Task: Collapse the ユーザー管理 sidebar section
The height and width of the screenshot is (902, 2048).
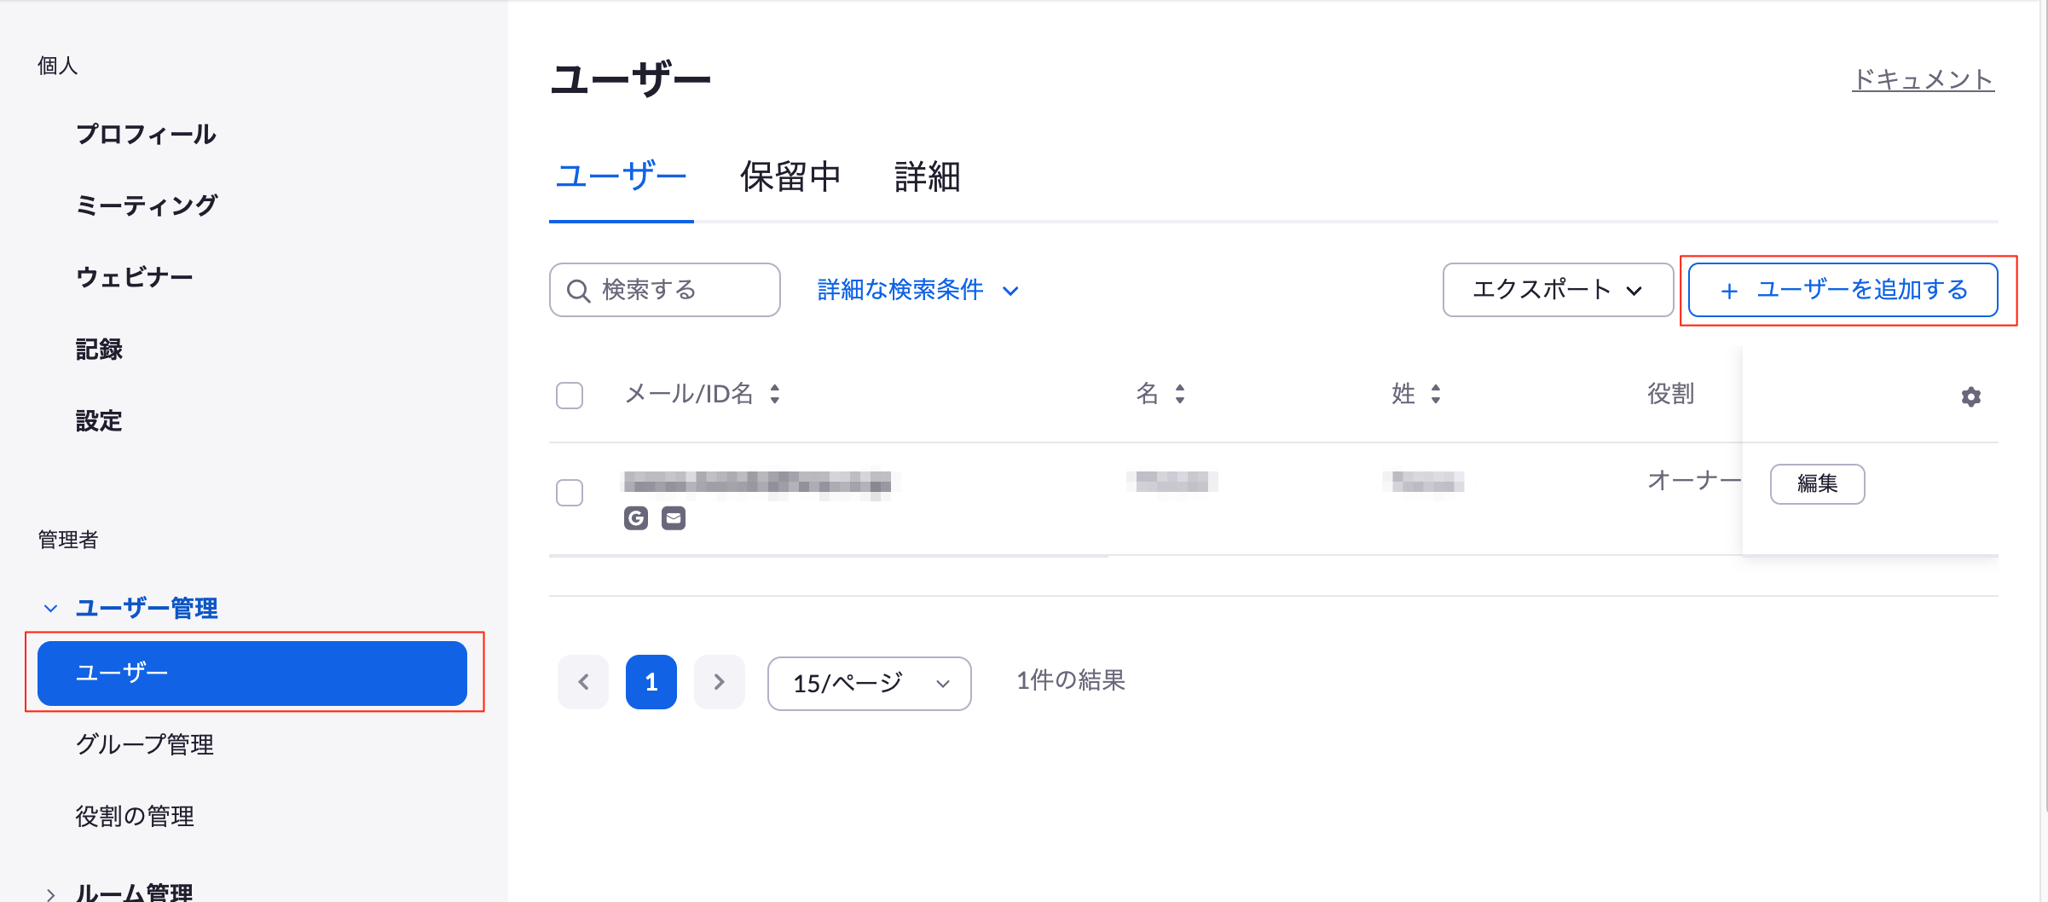Action: point(51,608)
